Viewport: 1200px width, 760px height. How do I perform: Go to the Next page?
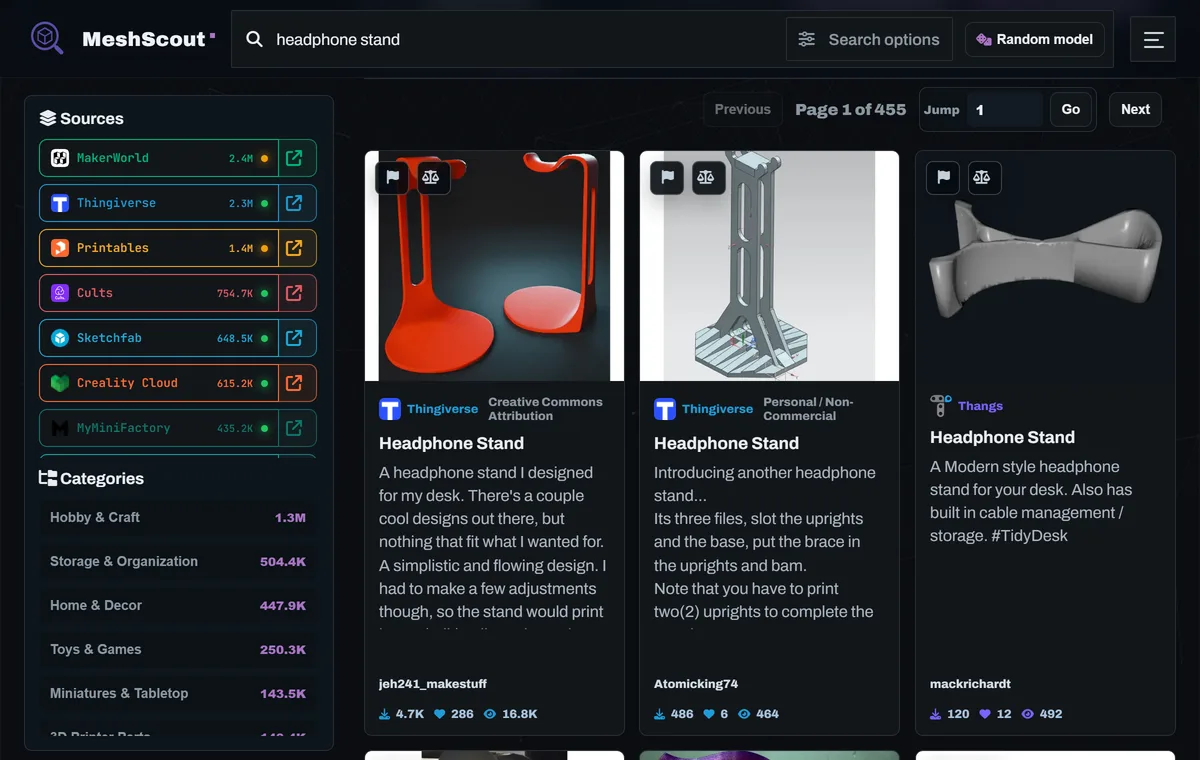pyautogui.click(x=1135, y=110)
